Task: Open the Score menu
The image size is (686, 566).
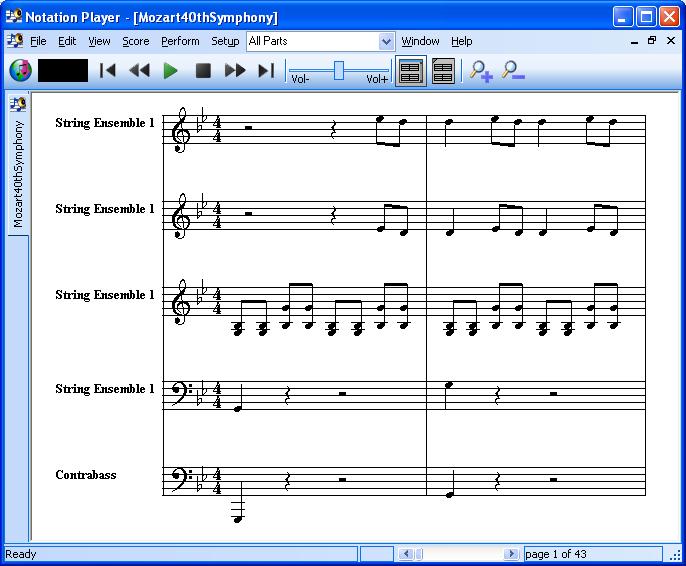Action: click(x=136, y=41)
